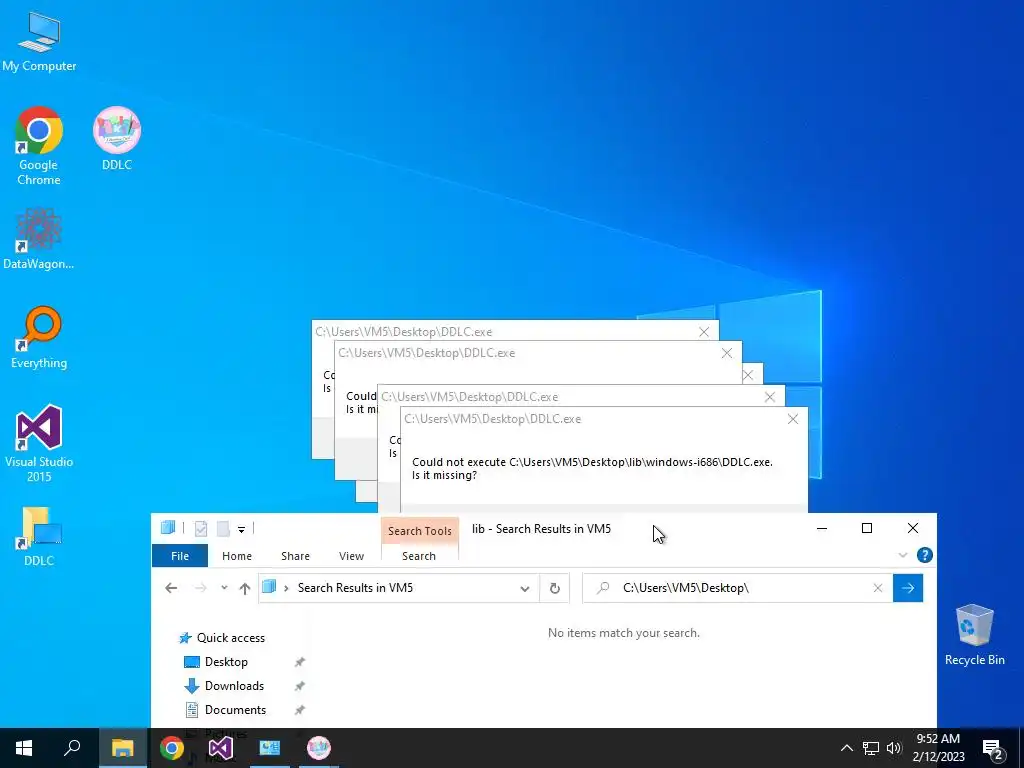Click Visual Studio icon in the taskbar
Screen dimensions: 1024x768
(221, 748)
